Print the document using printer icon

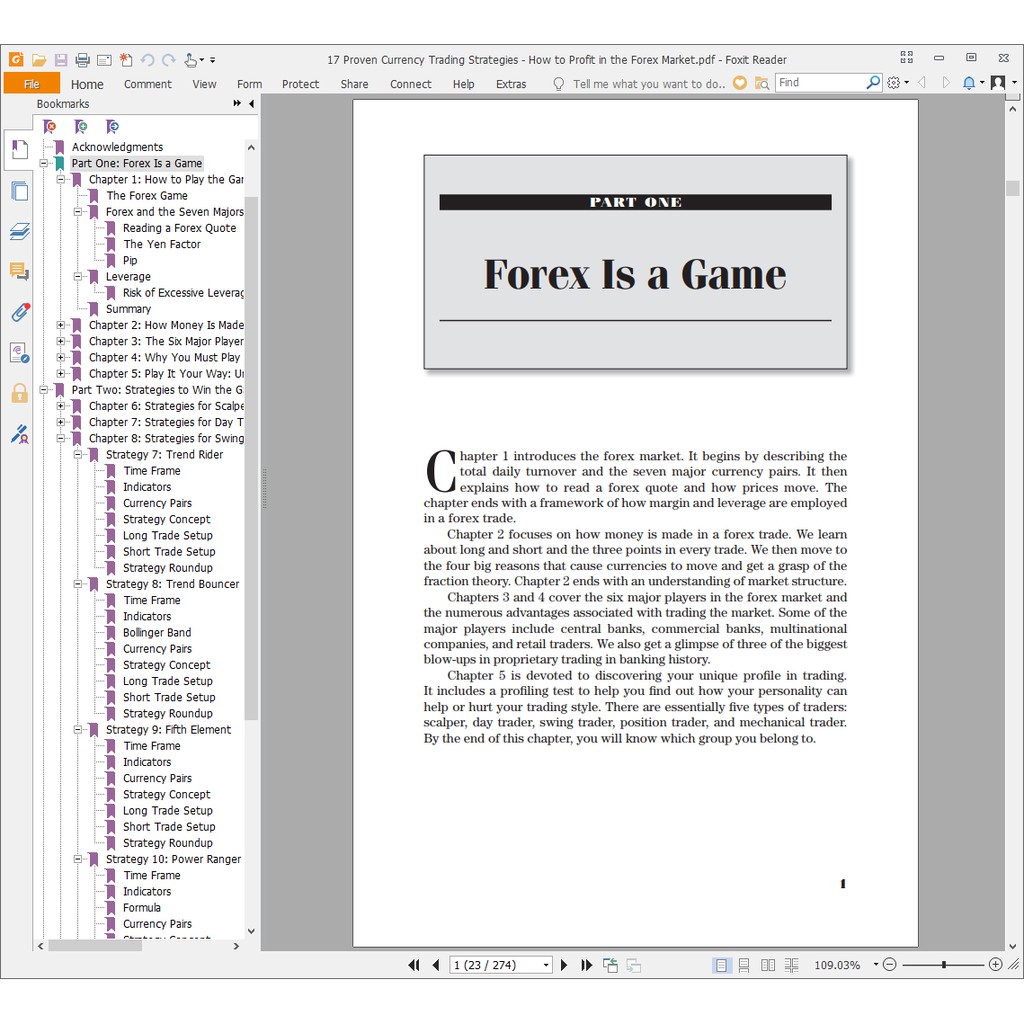pos(82,60)
